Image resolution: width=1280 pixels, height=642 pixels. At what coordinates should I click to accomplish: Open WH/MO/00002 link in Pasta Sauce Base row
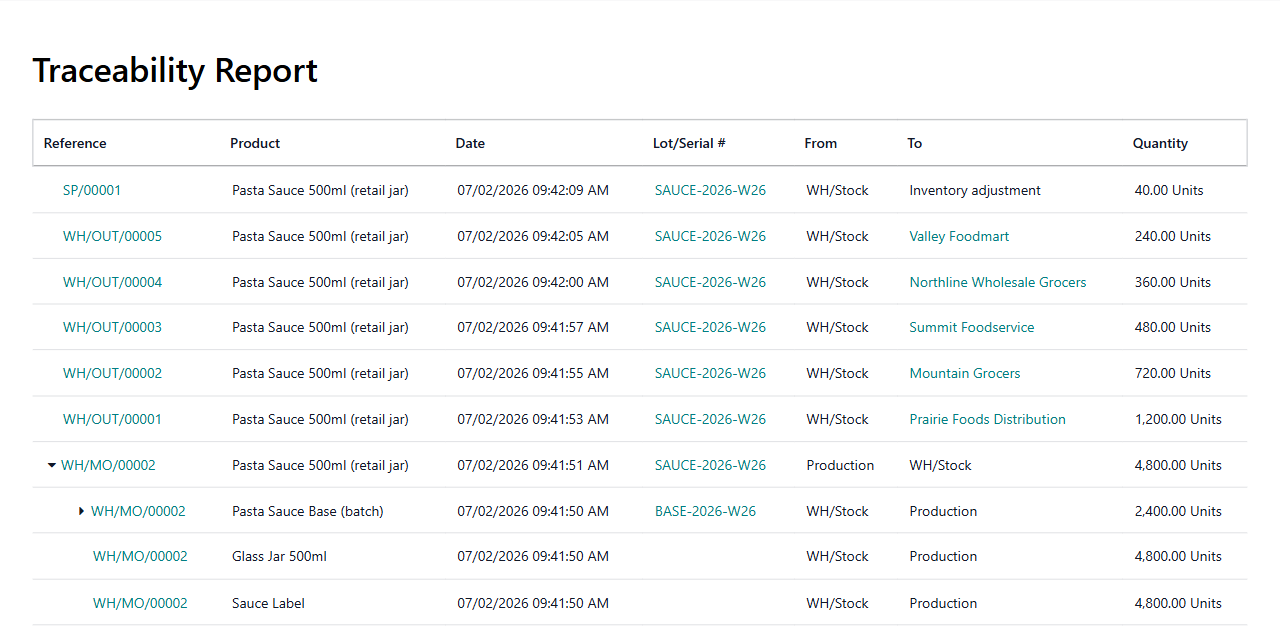coord(138,511)
